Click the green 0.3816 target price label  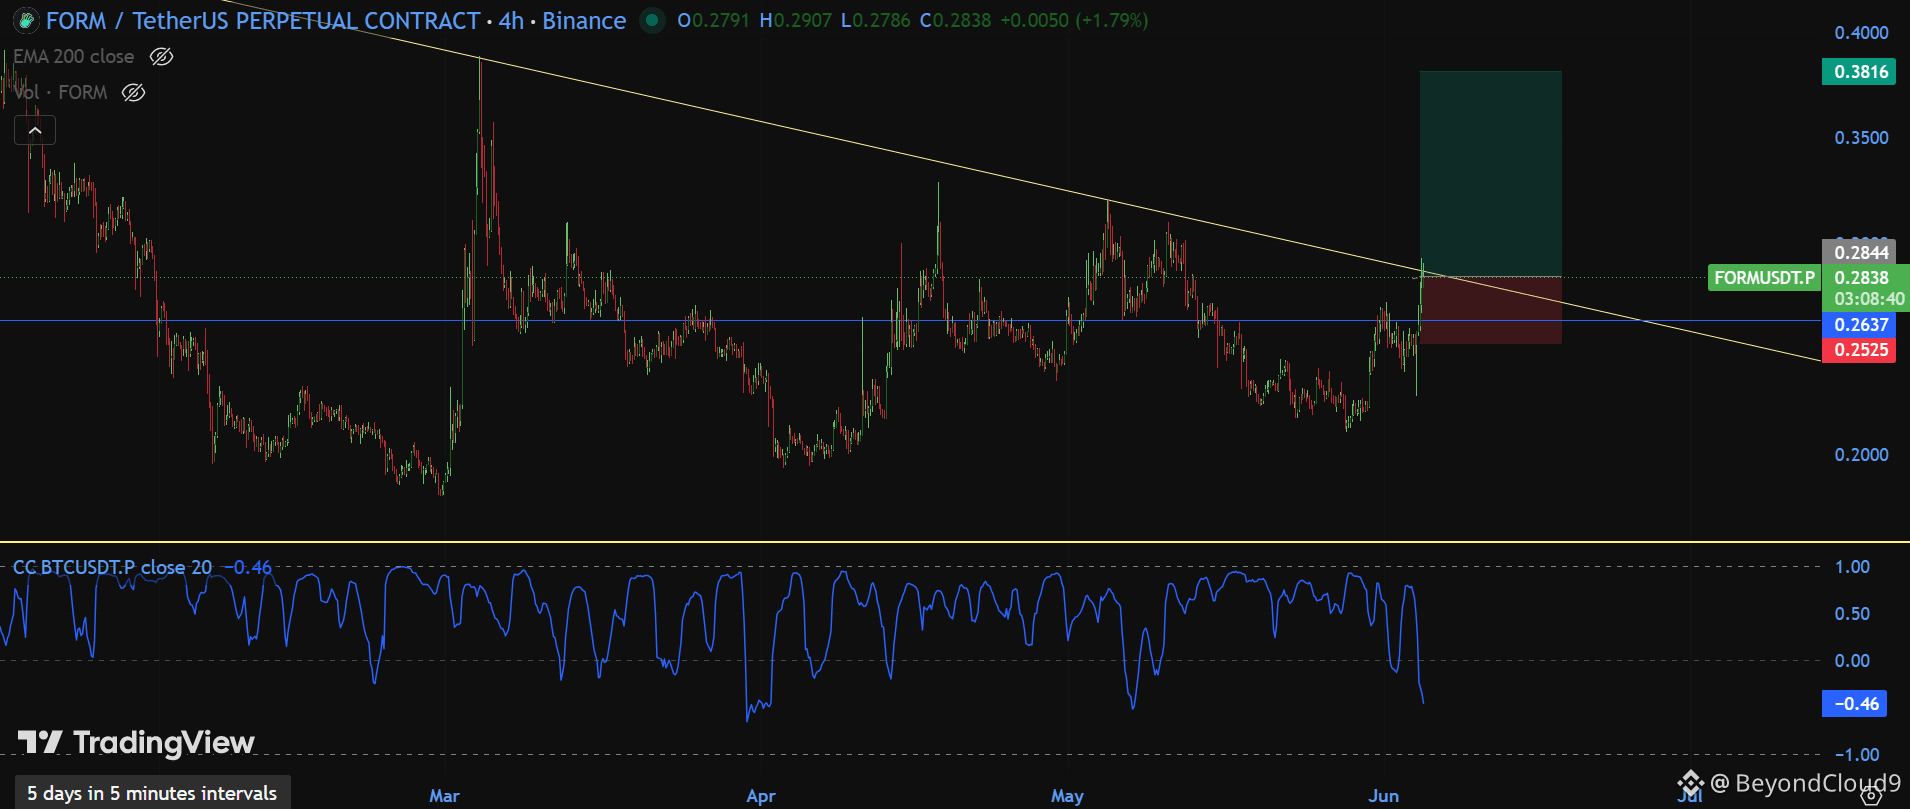(x=1859, y=72)
